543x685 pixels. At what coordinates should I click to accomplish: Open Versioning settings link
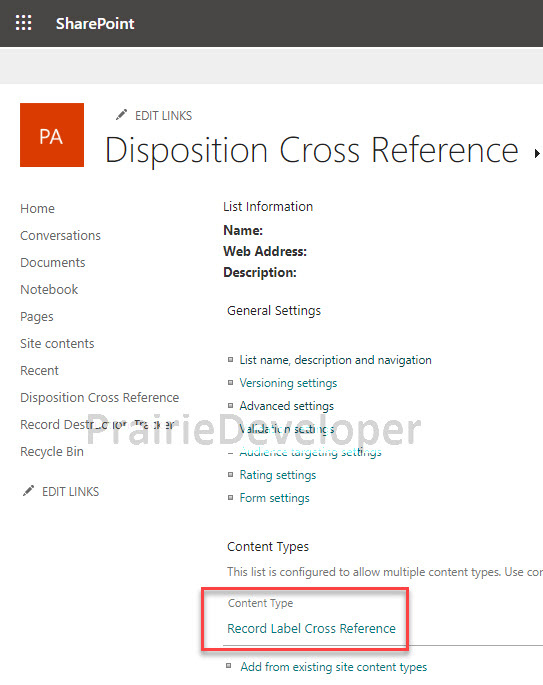pyautogui.click(x=288, y=383)
